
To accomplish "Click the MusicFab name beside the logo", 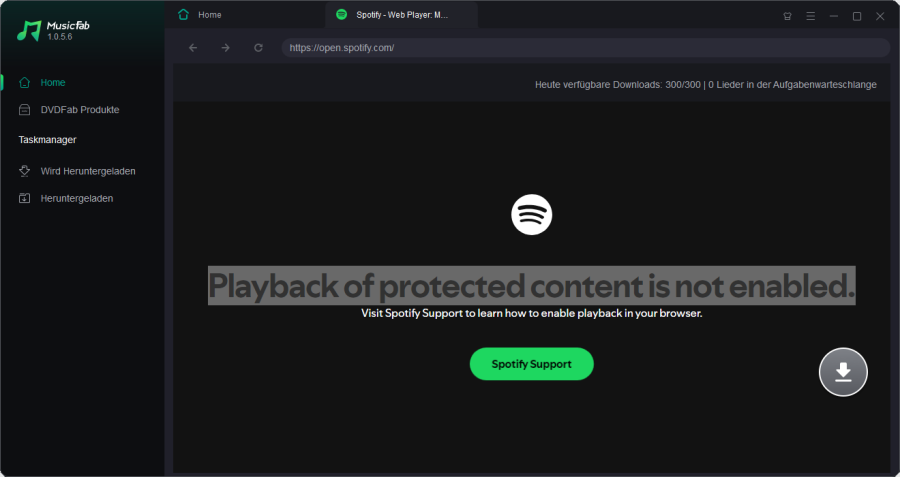I will tap(68, 25).
